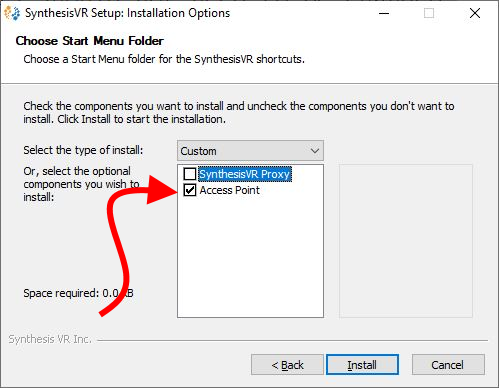Minimize the SynthesisVR Setup window
499x388 pixels.
(384, 13)
